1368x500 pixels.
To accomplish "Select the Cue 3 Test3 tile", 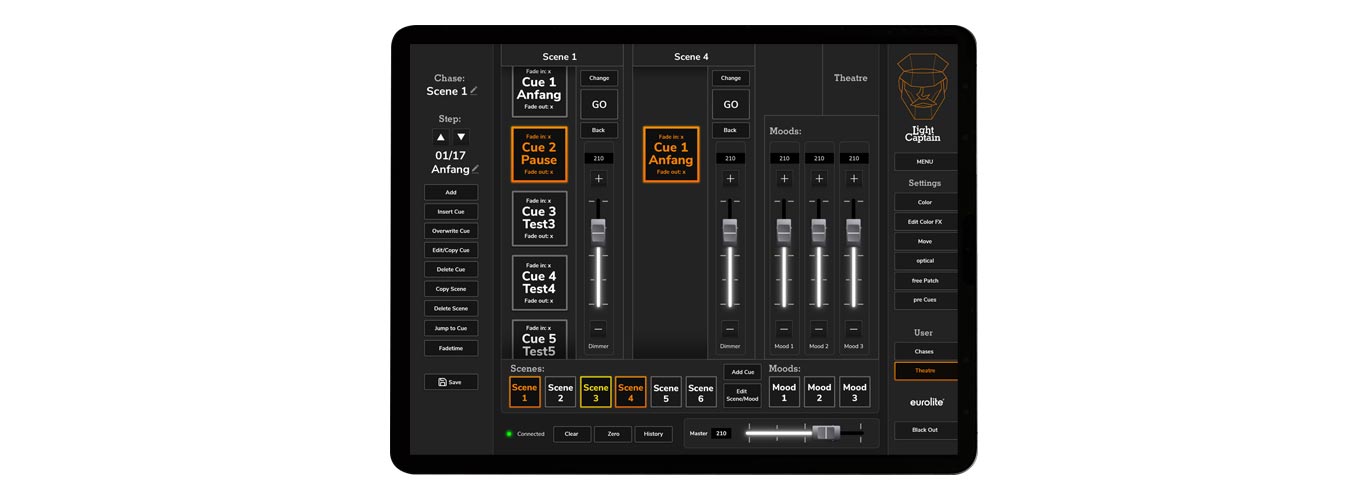I will (539, 218).
